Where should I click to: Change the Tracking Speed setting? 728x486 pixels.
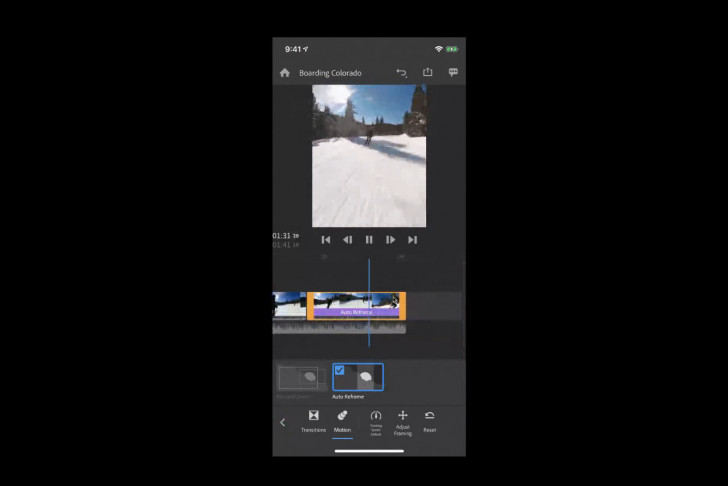376,423
